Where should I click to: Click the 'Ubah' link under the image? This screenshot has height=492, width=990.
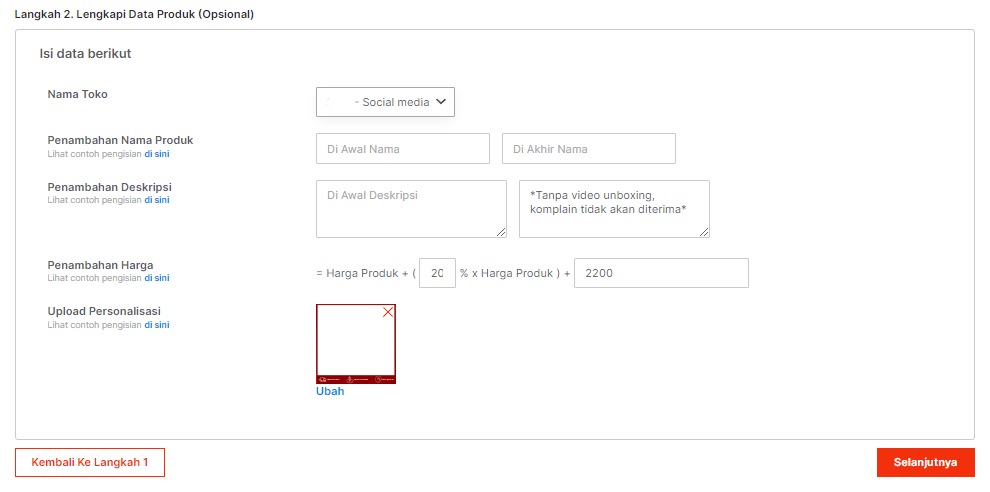330,392
